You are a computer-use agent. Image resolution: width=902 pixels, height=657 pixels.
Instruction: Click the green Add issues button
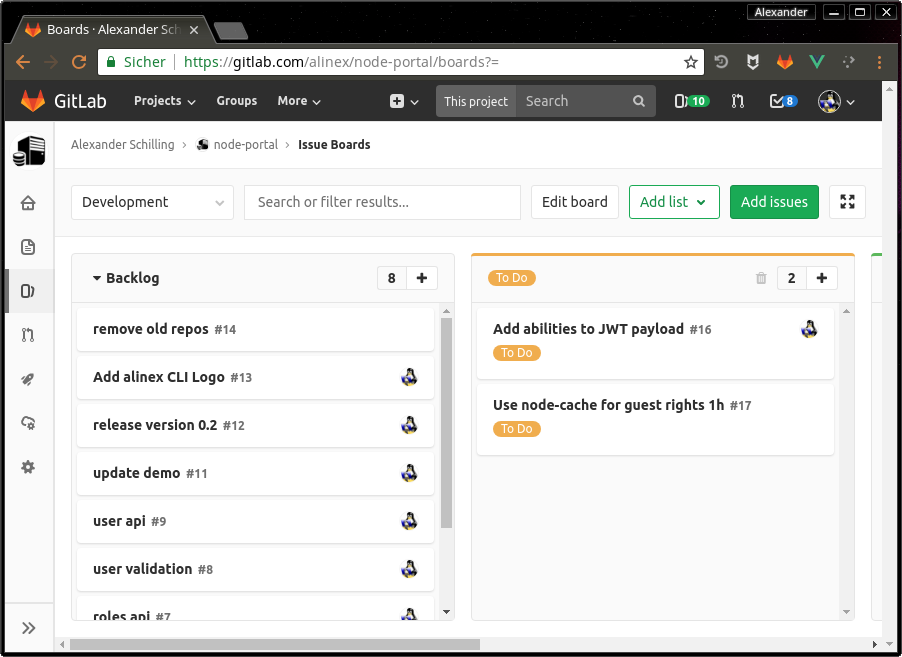774,201
